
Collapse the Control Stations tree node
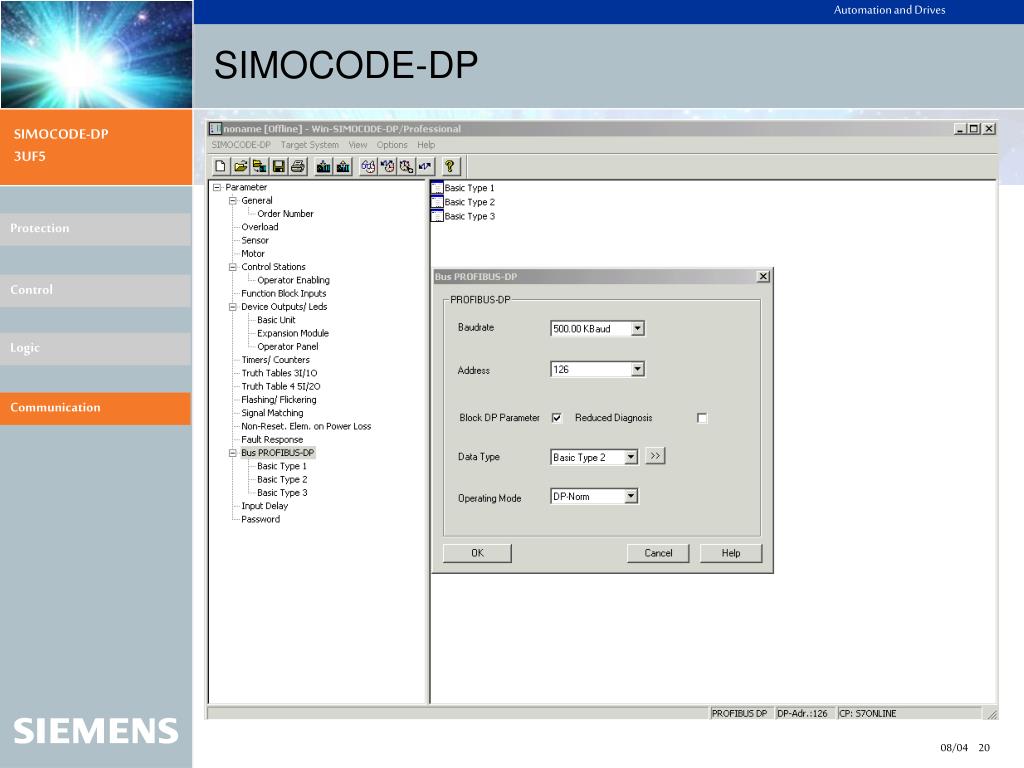pyautogui.click(x=232, y=267)
